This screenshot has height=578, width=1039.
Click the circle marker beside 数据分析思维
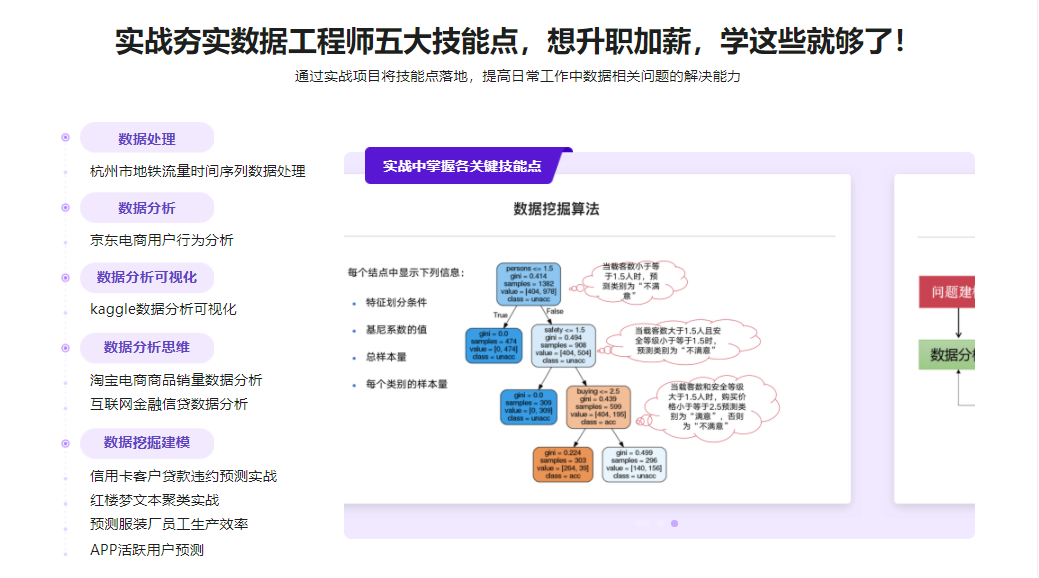tap(65, 347)
